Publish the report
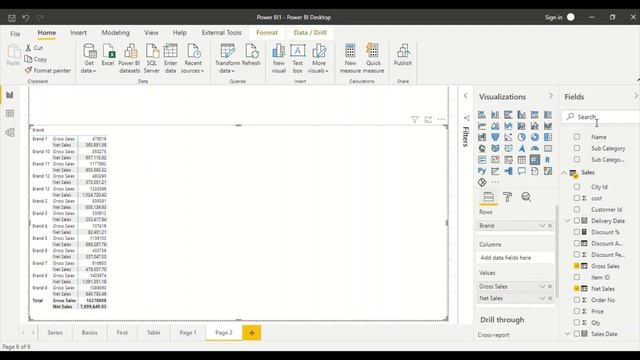Image resolution: width=640 pixels, height=360 pixels. click(x=403, y=55)
